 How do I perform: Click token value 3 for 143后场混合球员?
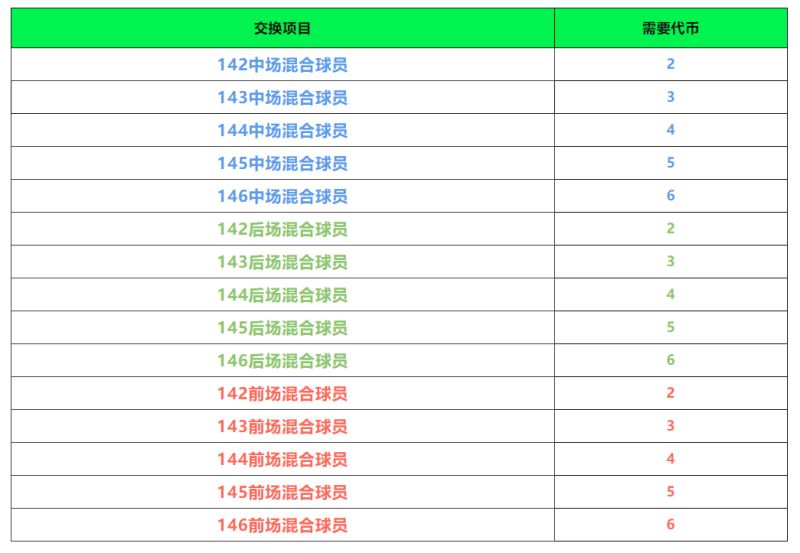click(671, 262)
